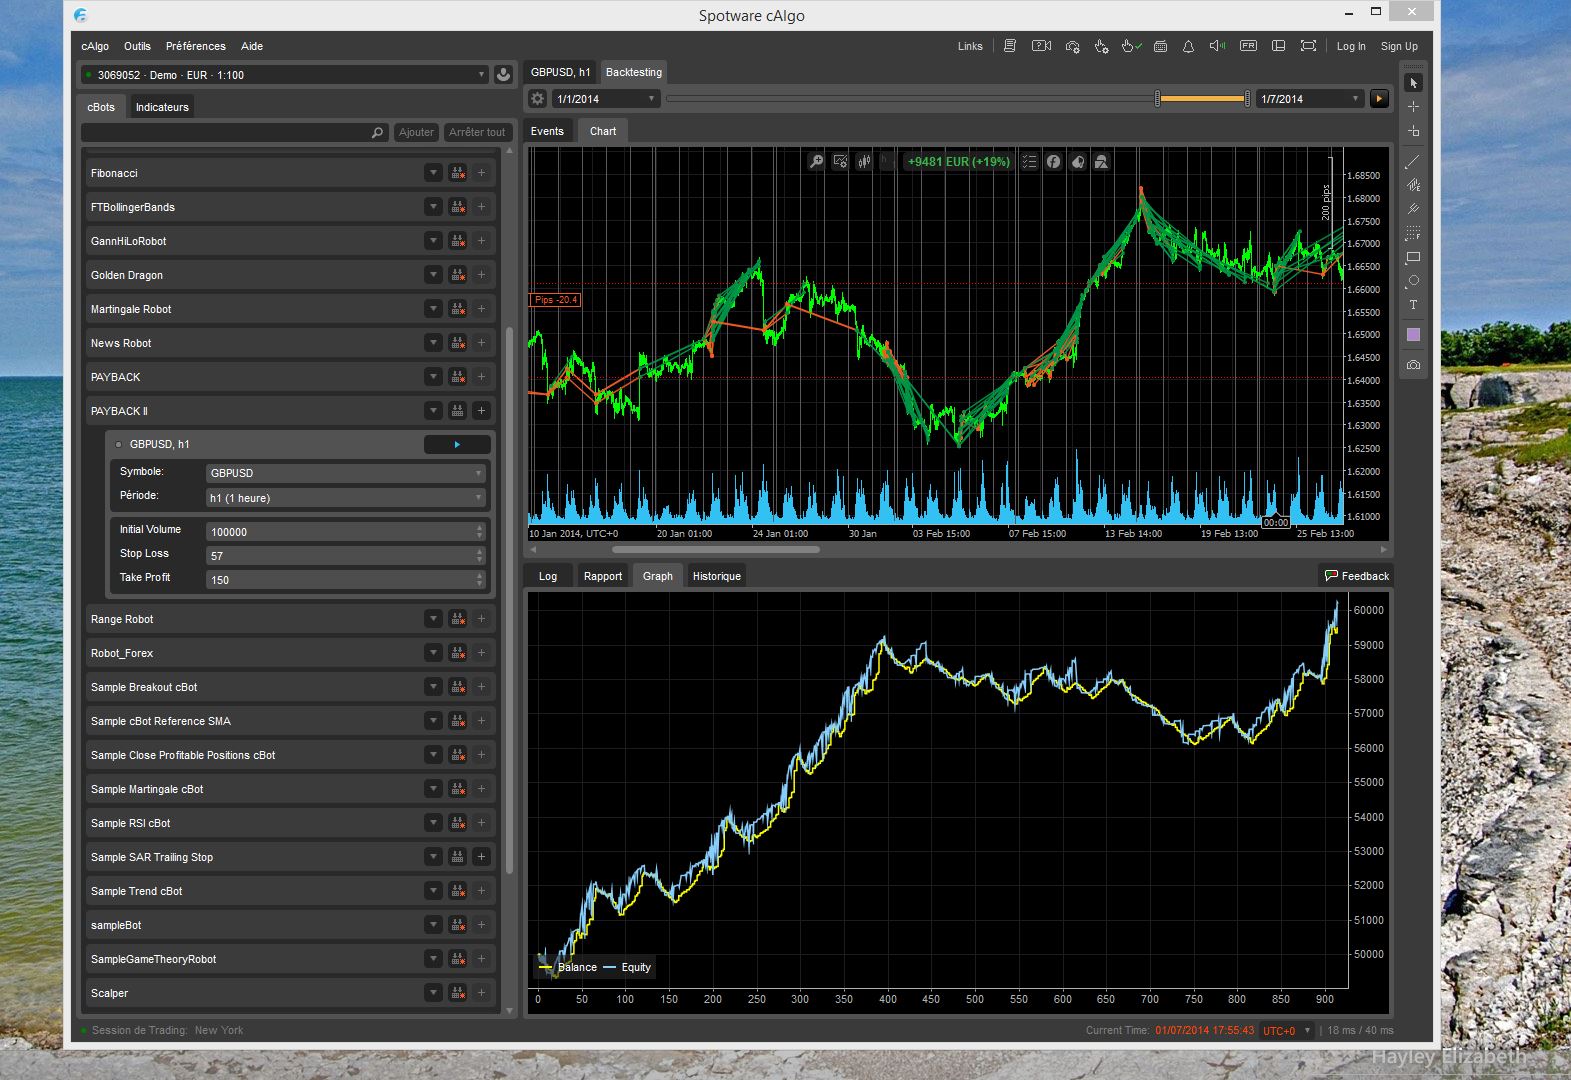The image size is (1571, 1080).
Task: Toggle build icon for the News Robot
Action: [x=457, y=343]
